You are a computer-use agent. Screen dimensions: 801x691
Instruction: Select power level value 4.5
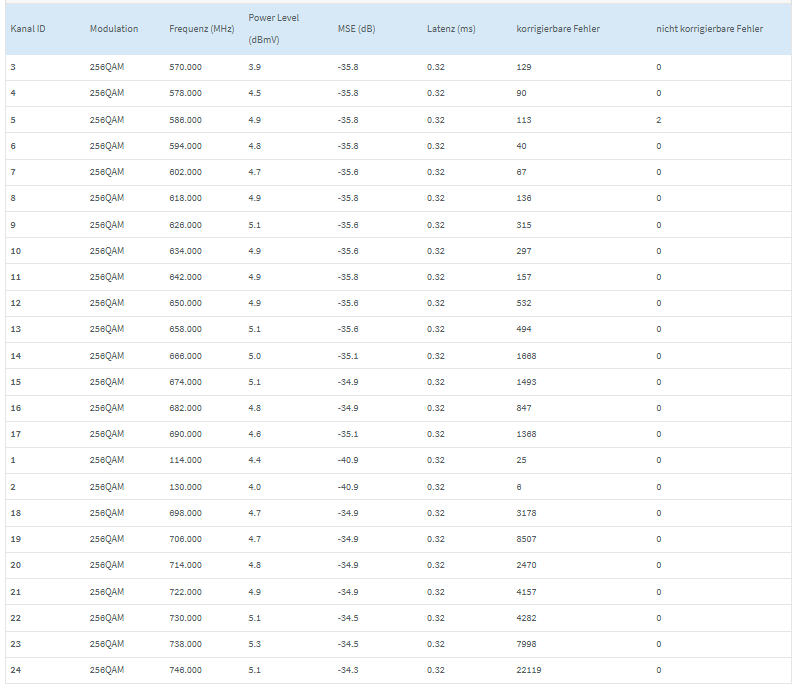(254, 93)
